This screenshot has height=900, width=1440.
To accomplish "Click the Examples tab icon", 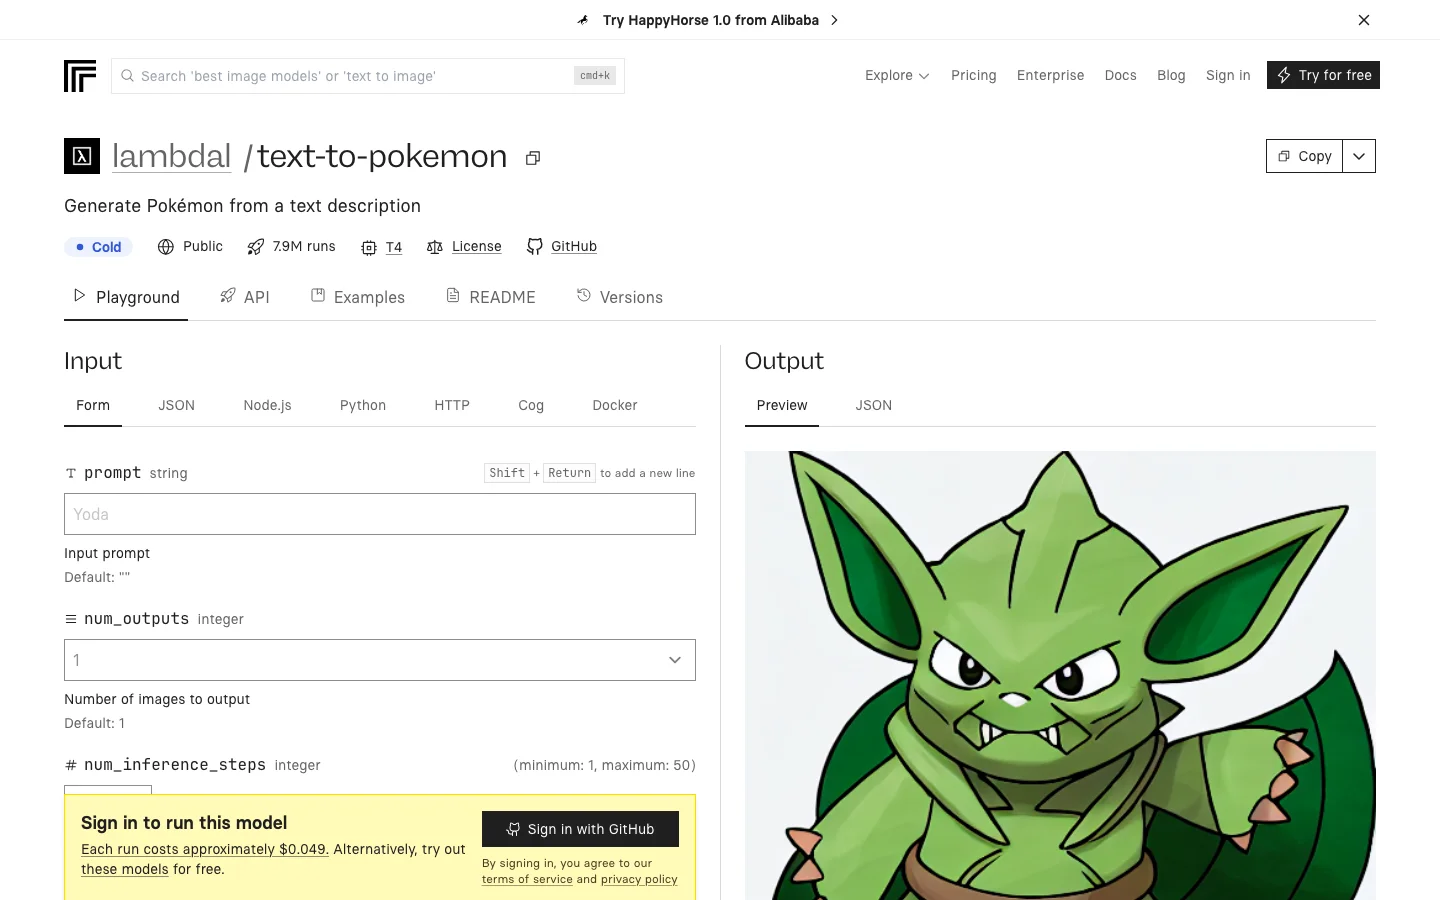I will click(318, 295).
